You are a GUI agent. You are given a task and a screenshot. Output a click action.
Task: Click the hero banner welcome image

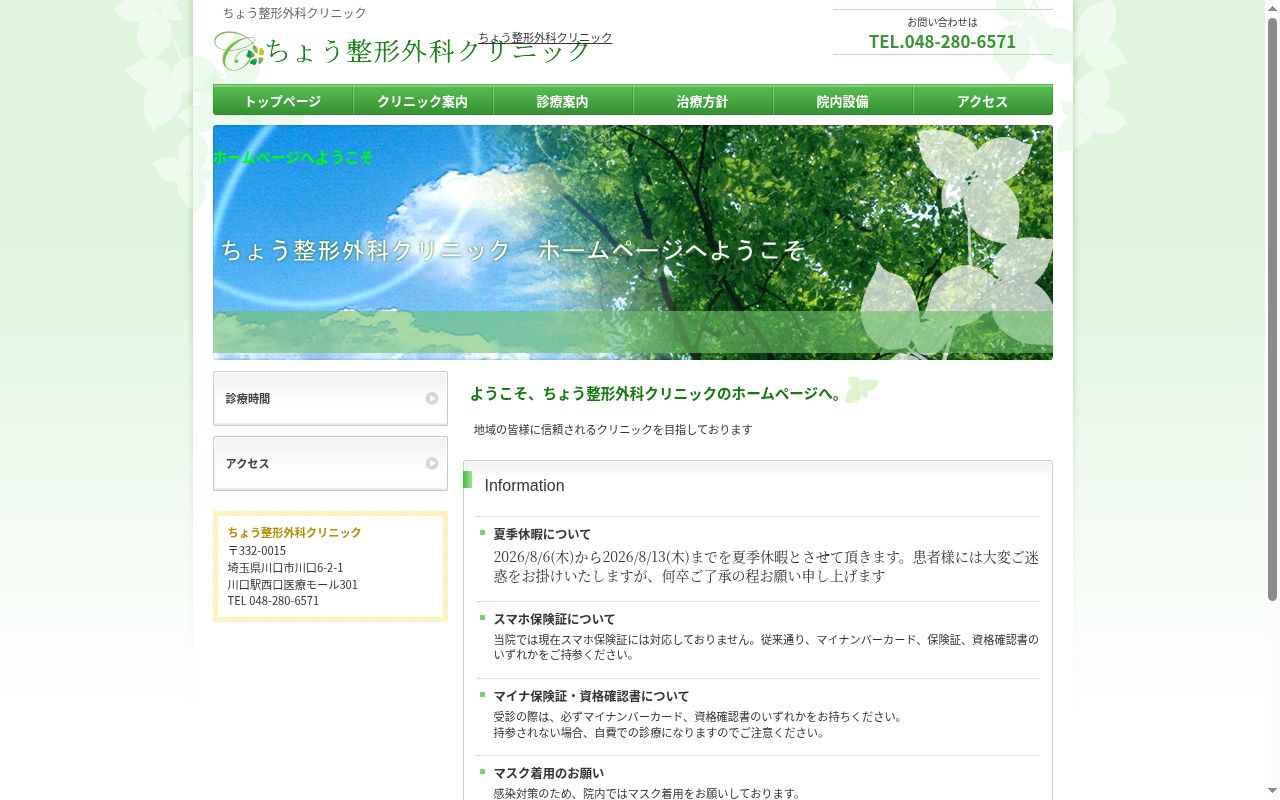click(x=633, y=242)
